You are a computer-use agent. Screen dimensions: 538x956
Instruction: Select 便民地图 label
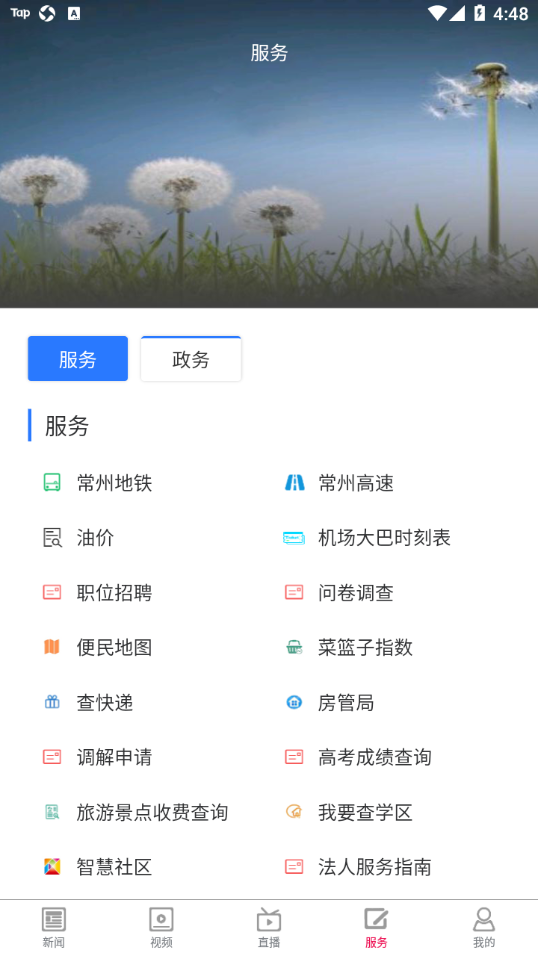[114, 647]
